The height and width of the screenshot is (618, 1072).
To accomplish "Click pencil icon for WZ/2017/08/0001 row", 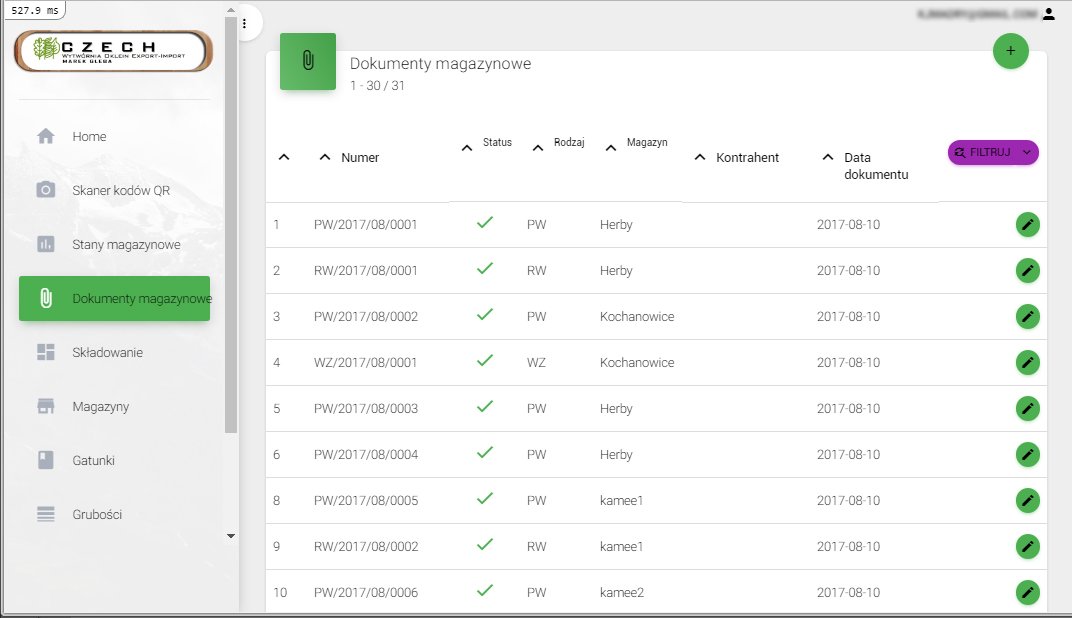I will click(1027, 363).
